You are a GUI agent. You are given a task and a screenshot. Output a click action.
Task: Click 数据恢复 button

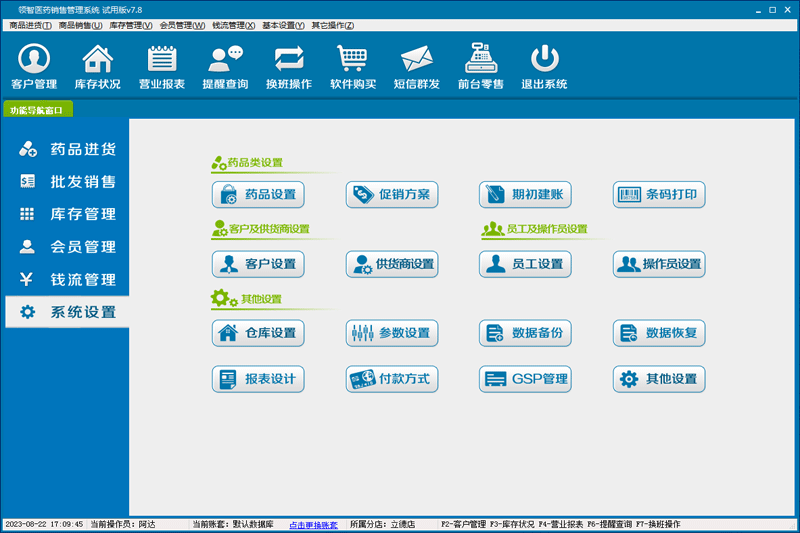[x=659, y=333]
